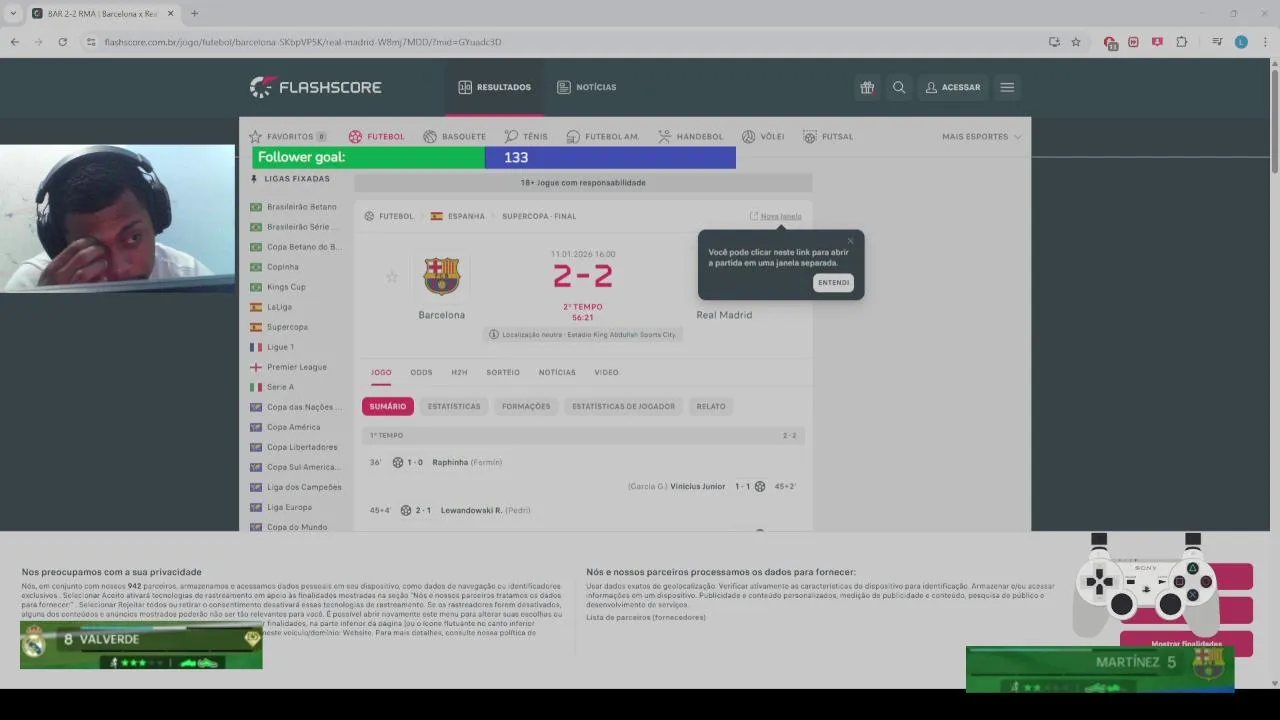Click the Barcelona team crest
This screenshot has width=1280, height=720.
coord(441,276)
